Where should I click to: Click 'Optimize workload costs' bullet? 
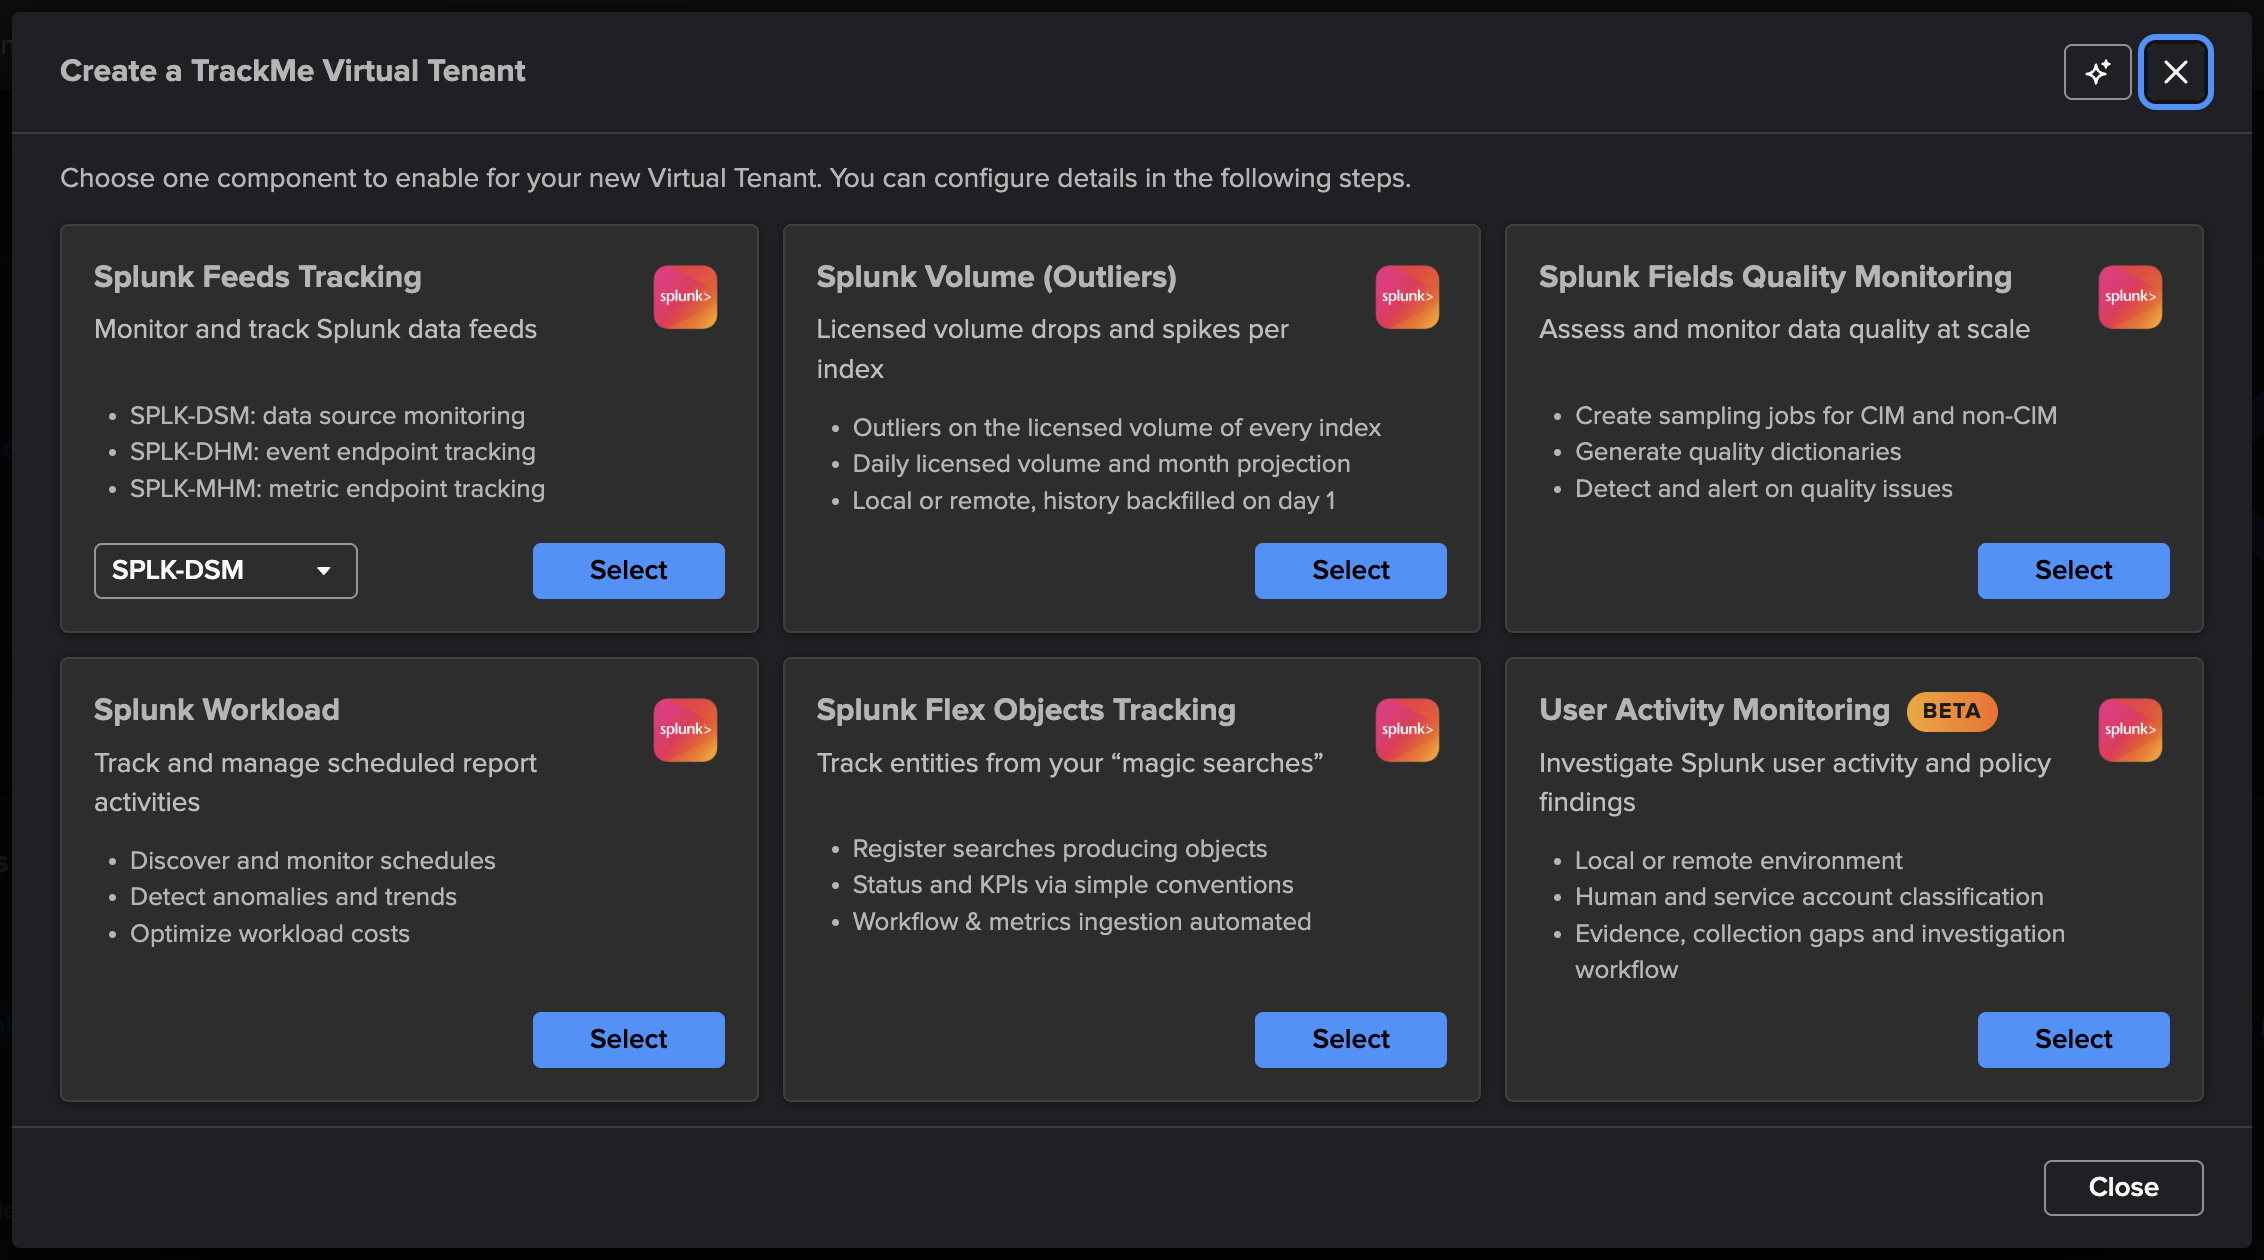pyautogui.click(x=270, y=934)
